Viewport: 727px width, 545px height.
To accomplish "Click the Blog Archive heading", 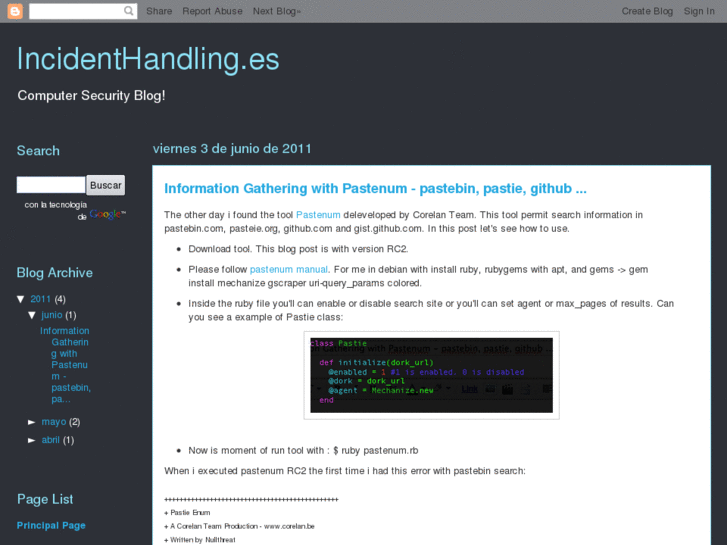I will click(55, 273).
